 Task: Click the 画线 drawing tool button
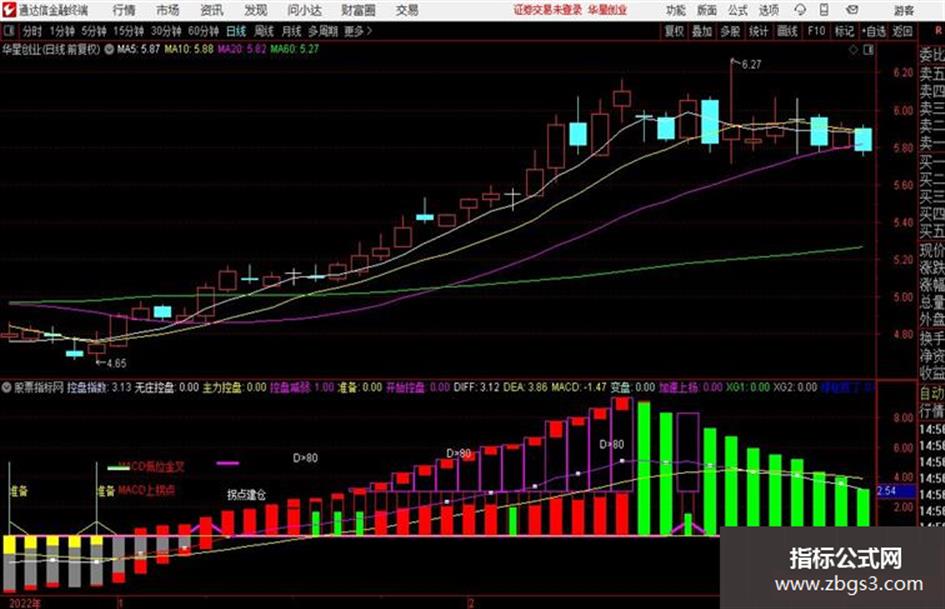coord(787,31)
